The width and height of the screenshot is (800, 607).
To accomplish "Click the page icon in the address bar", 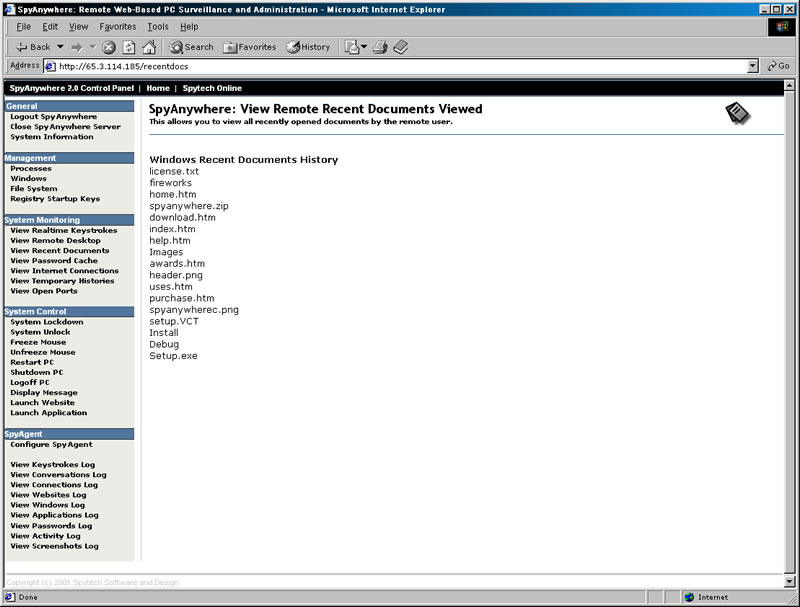I will coord(50,66).
